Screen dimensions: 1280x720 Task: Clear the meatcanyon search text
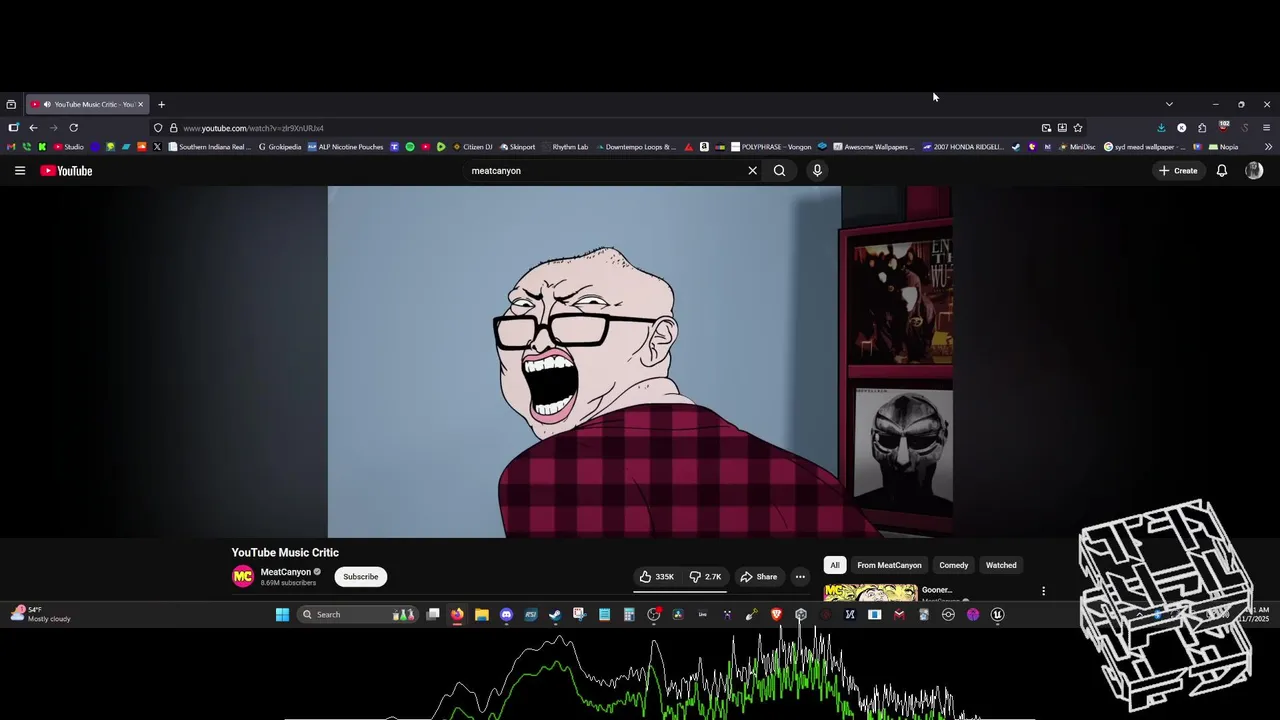[x=753, y=171]
